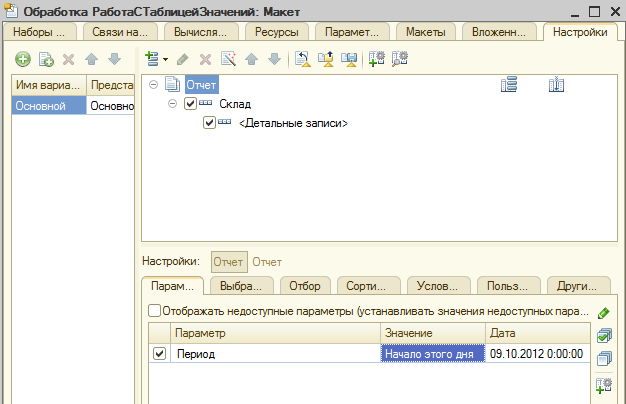Add a new structure element with green plus list icon
This screenshot has height=404, width=626.
tap(152, 59)
